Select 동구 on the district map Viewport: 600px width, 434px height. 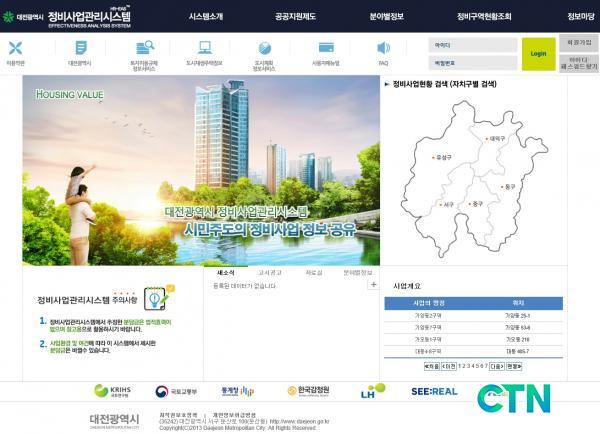tap(509, 187)
